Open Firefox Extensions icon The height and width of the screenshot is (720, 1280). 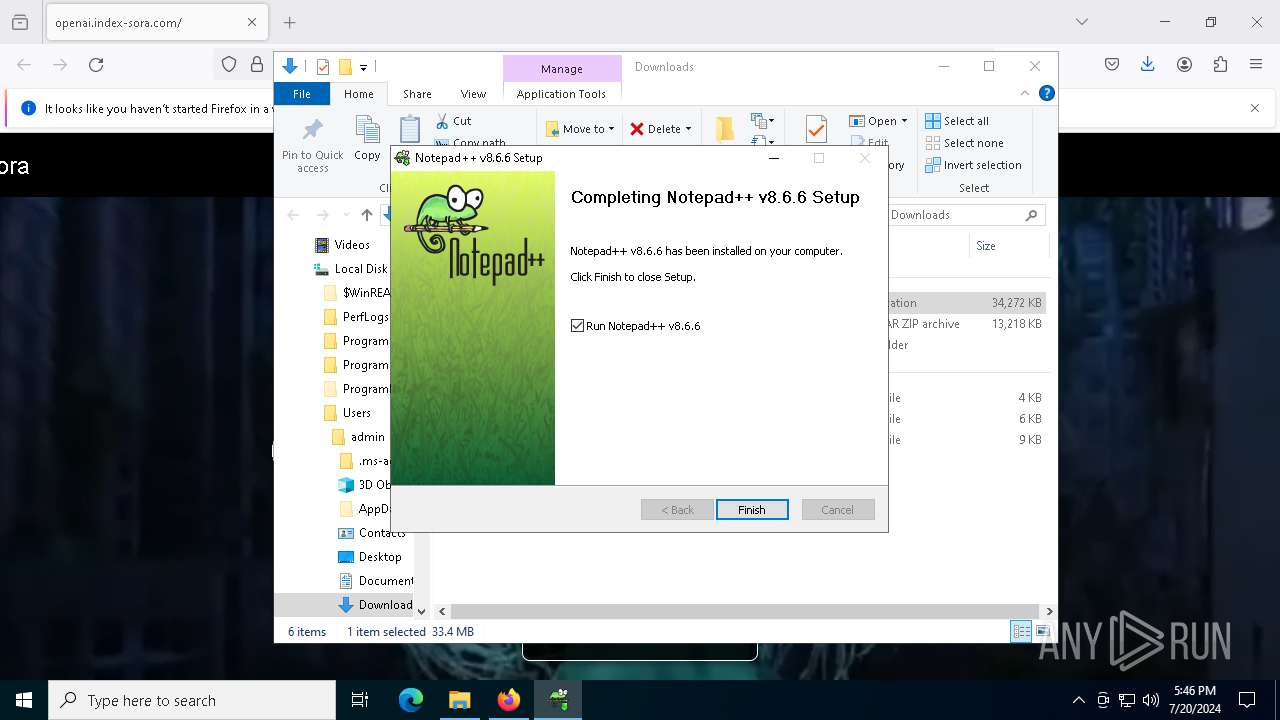click(x=1220, y=65)
